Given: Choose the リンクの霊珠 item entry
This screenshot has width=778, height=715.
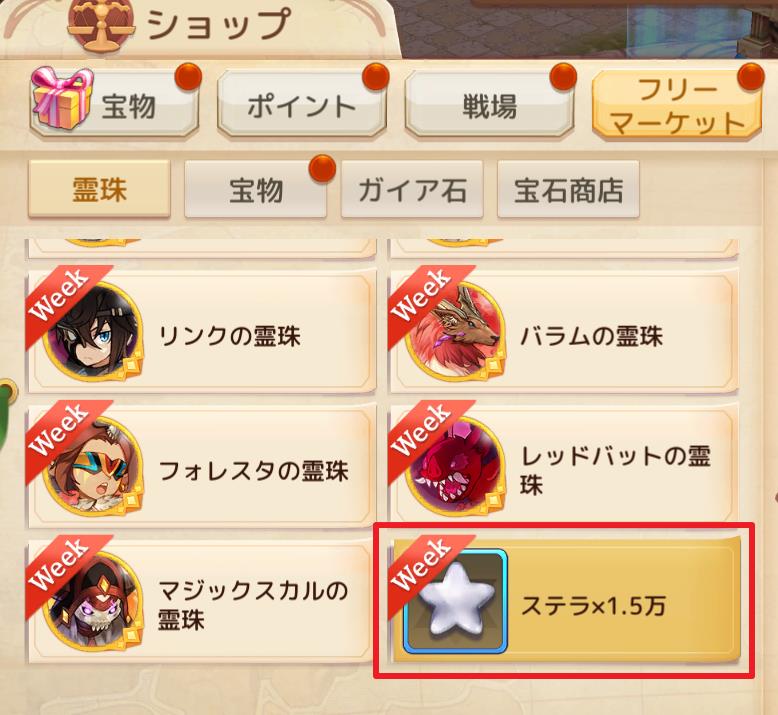Looking at the screenshot, I should click(x=202, y=332).
